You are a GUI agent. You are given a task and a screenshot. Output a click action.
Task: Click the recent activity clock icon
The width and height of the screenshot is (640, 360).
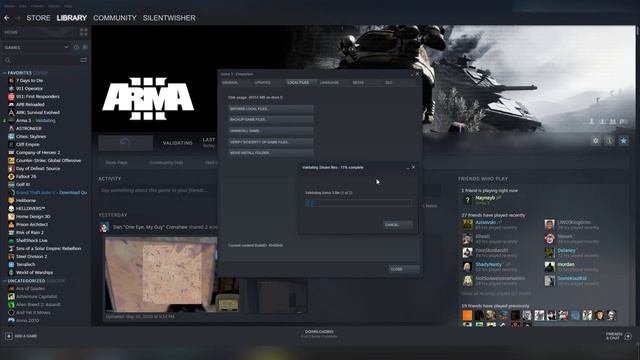coord(76,47)
